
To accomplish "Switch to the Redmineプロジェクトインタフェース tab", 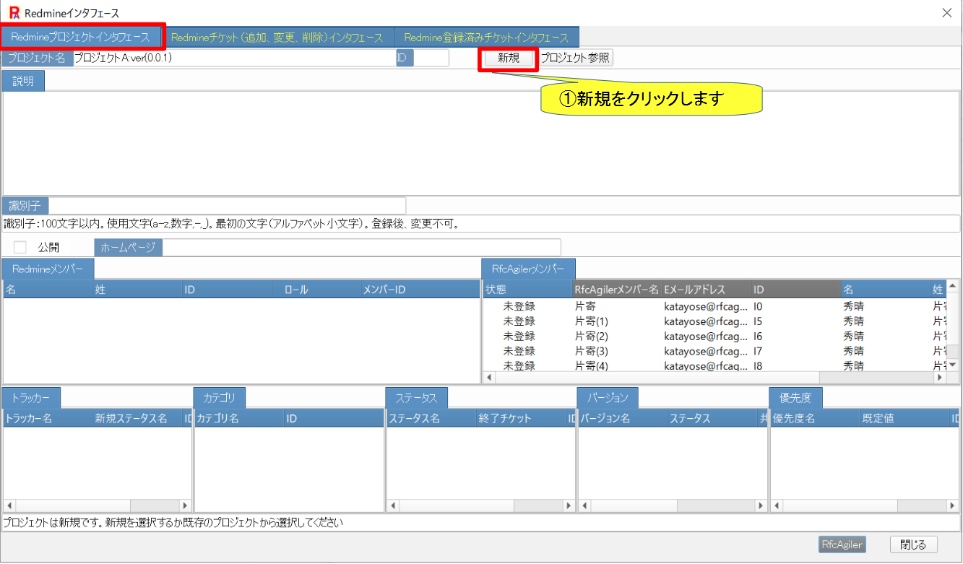I will click(x=82, y=37).
